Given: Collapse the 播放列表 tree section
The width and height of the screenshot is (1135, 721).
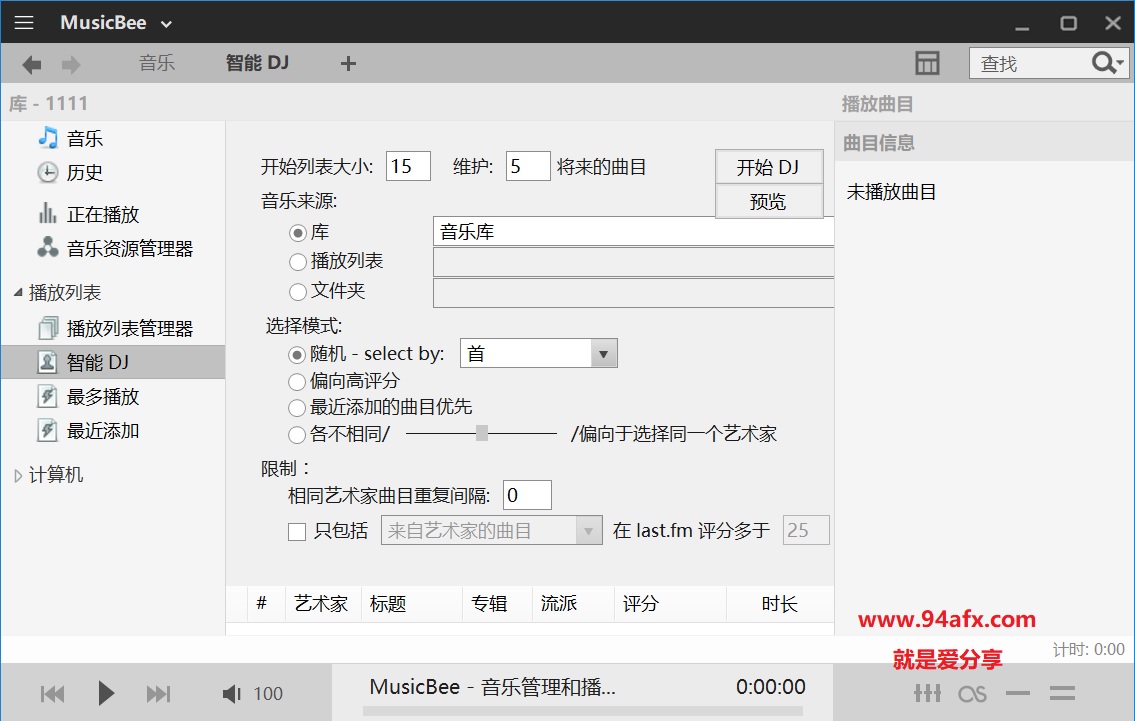Looking at the screenshot, I should (x=18, y=292).
